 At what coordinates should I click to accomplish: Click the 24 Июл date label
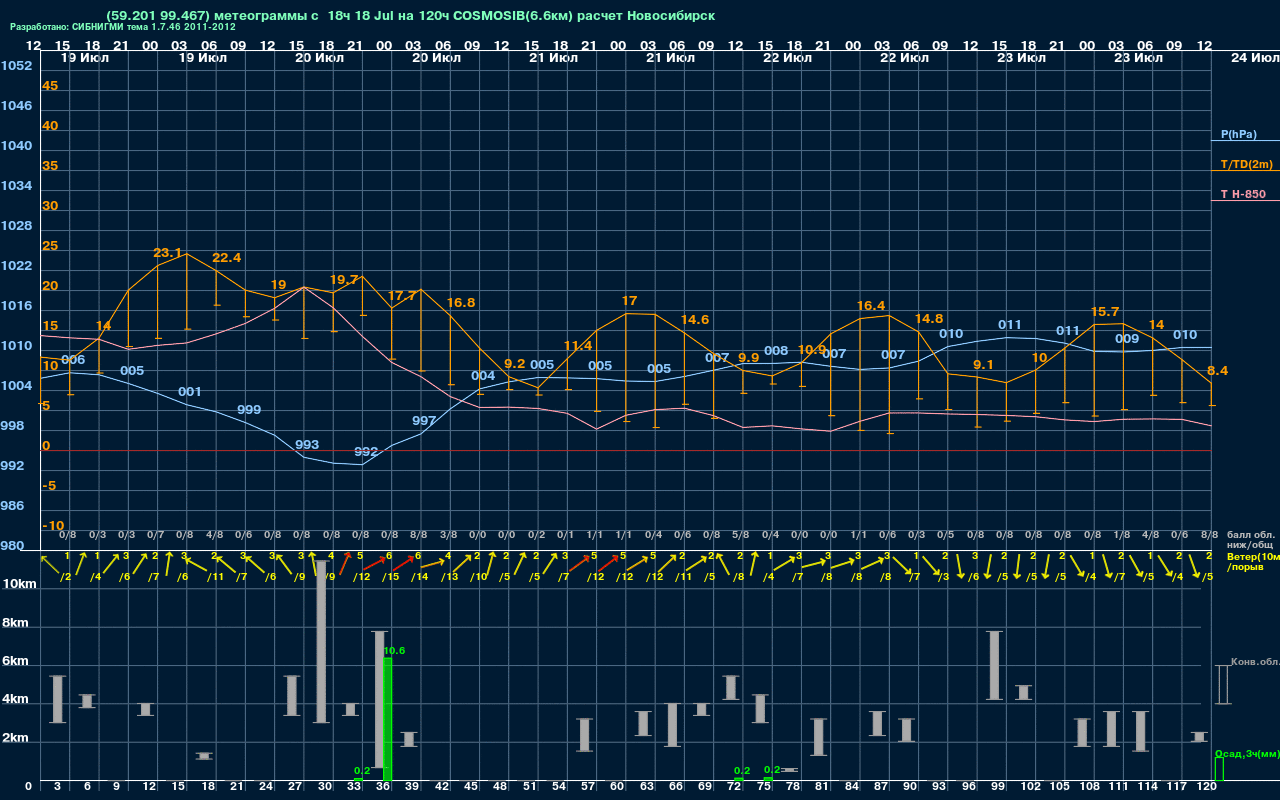1254,59
